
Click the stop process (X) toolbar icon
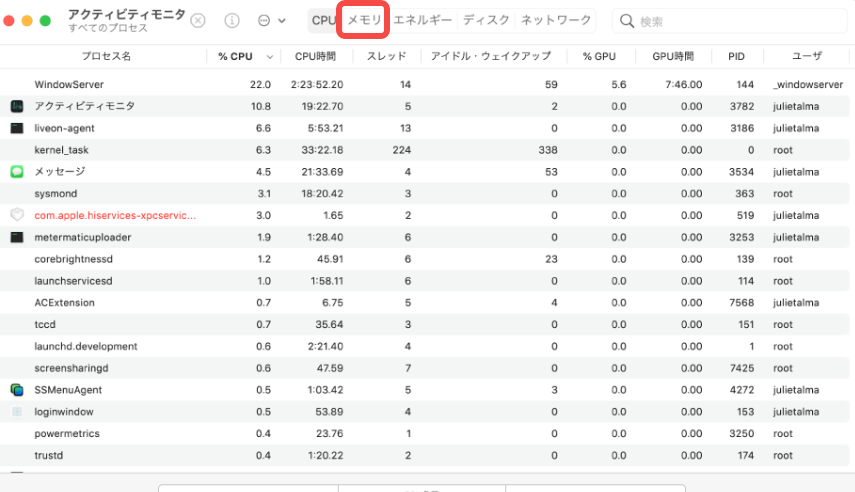198,21
